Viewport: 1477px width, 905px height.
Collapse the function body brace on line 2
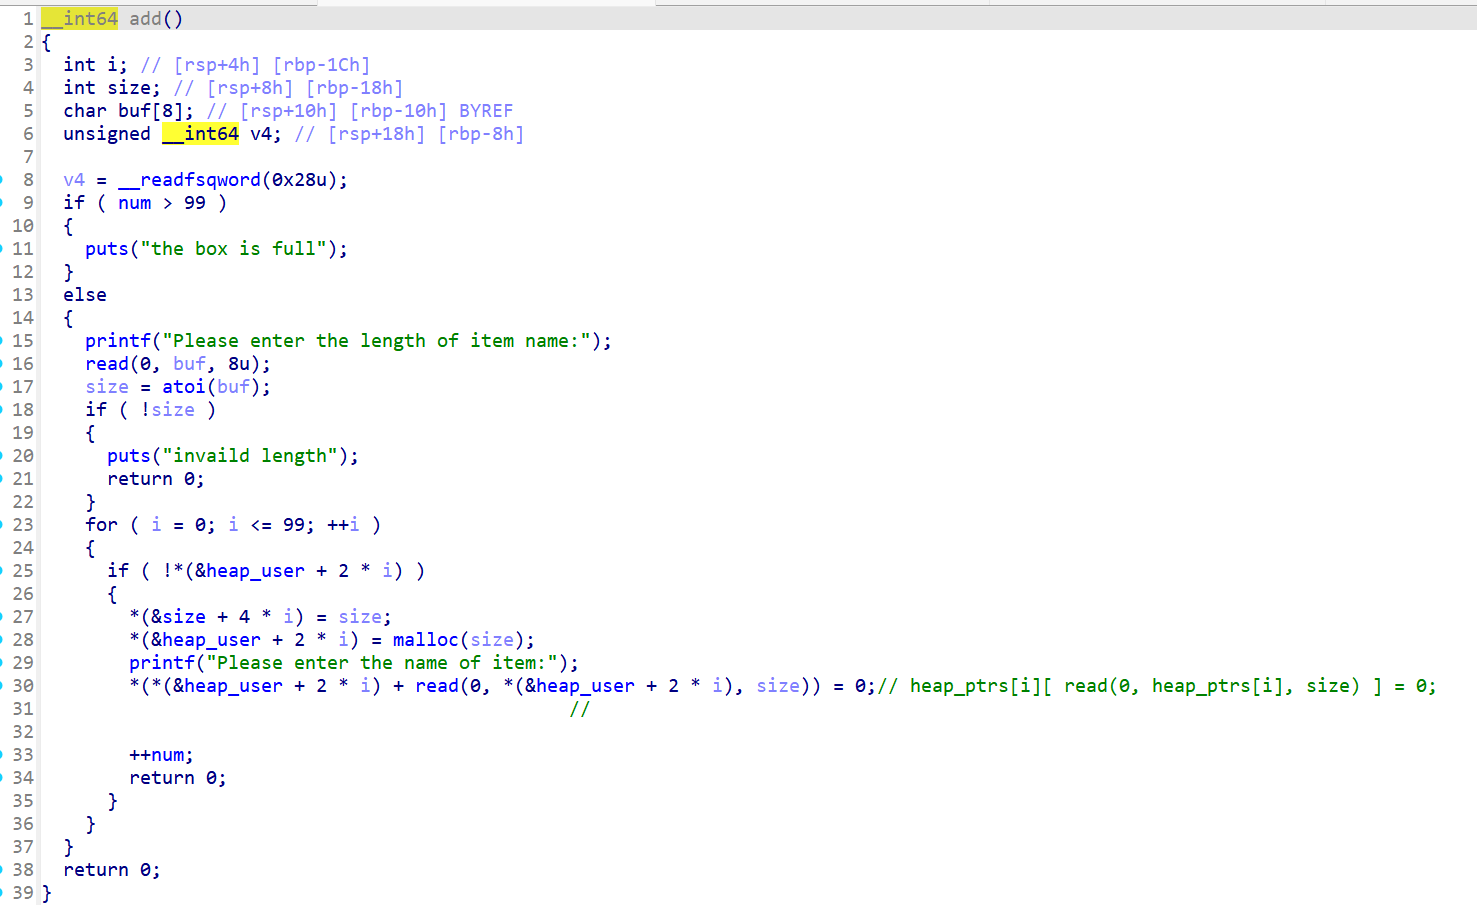pos(46,41)
